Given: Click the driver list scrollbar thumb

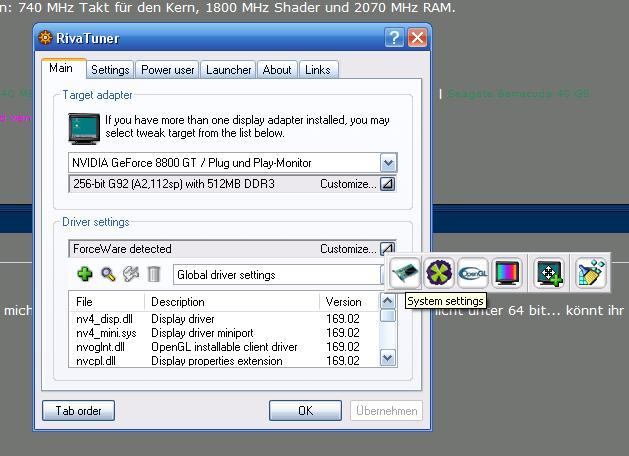Looking at the screenshot, I should [388, 316].
